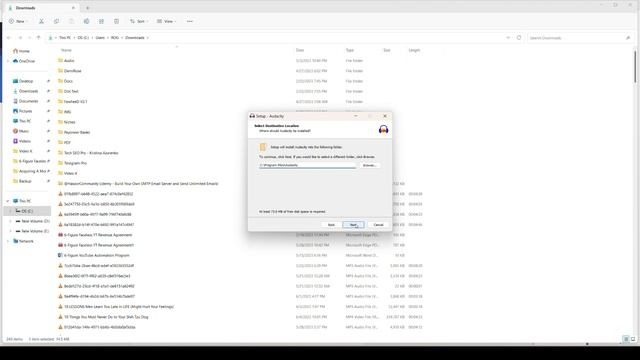
Task: Click the Copy icon in Explorer toolbar
Action: tap(56, 21)
